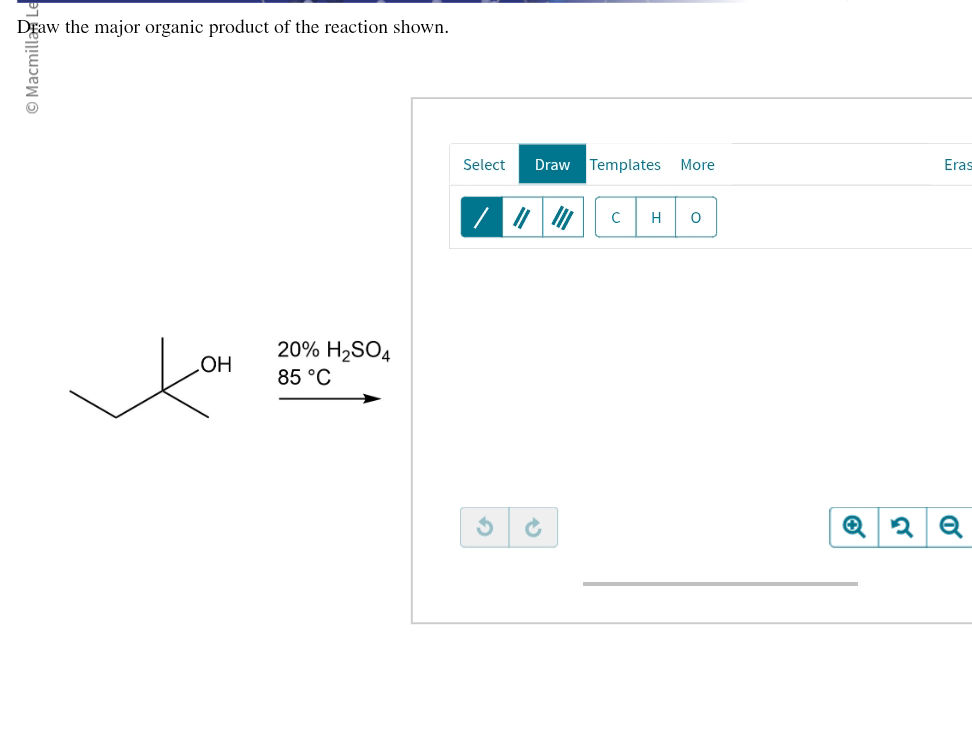Toggle the Carbon atom button
The height and width of the screenshot is (729, 972).
point(615,217)
